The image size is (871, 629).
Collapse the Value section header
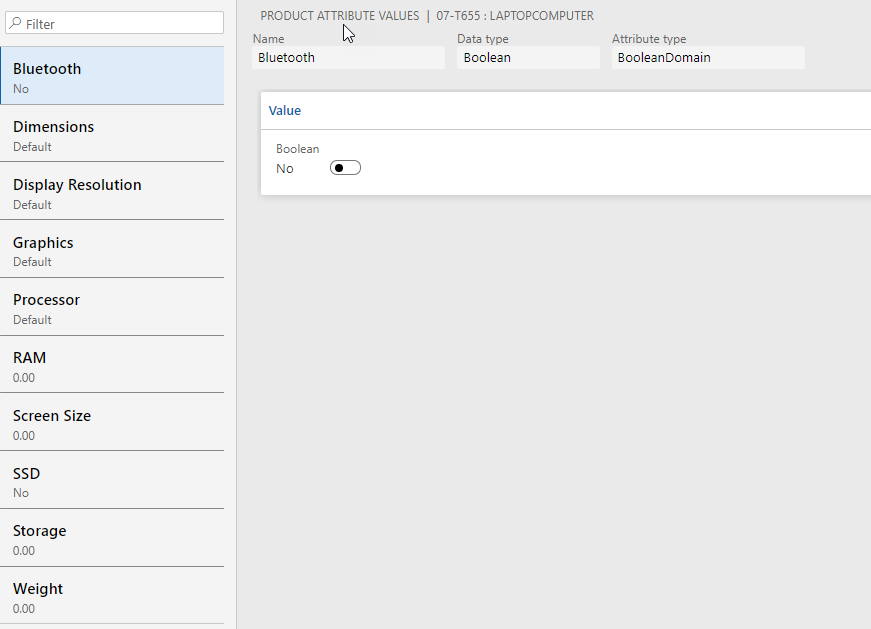pos(285,111)
